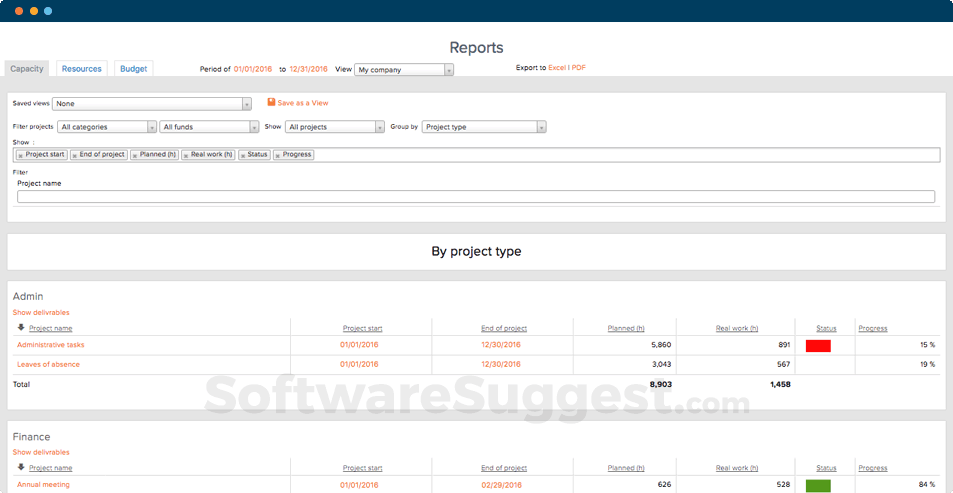The height and width of the screenshot is (493, 953).
Task: Expand the All categories filter dropdown
Action: click(x=107, y=127)
